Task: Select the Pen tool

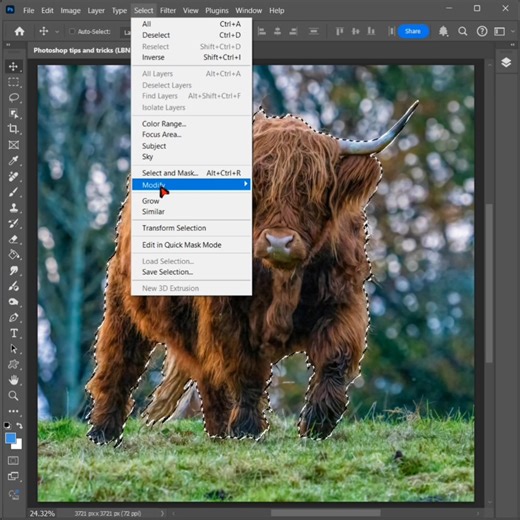Action: coord(13,317)
